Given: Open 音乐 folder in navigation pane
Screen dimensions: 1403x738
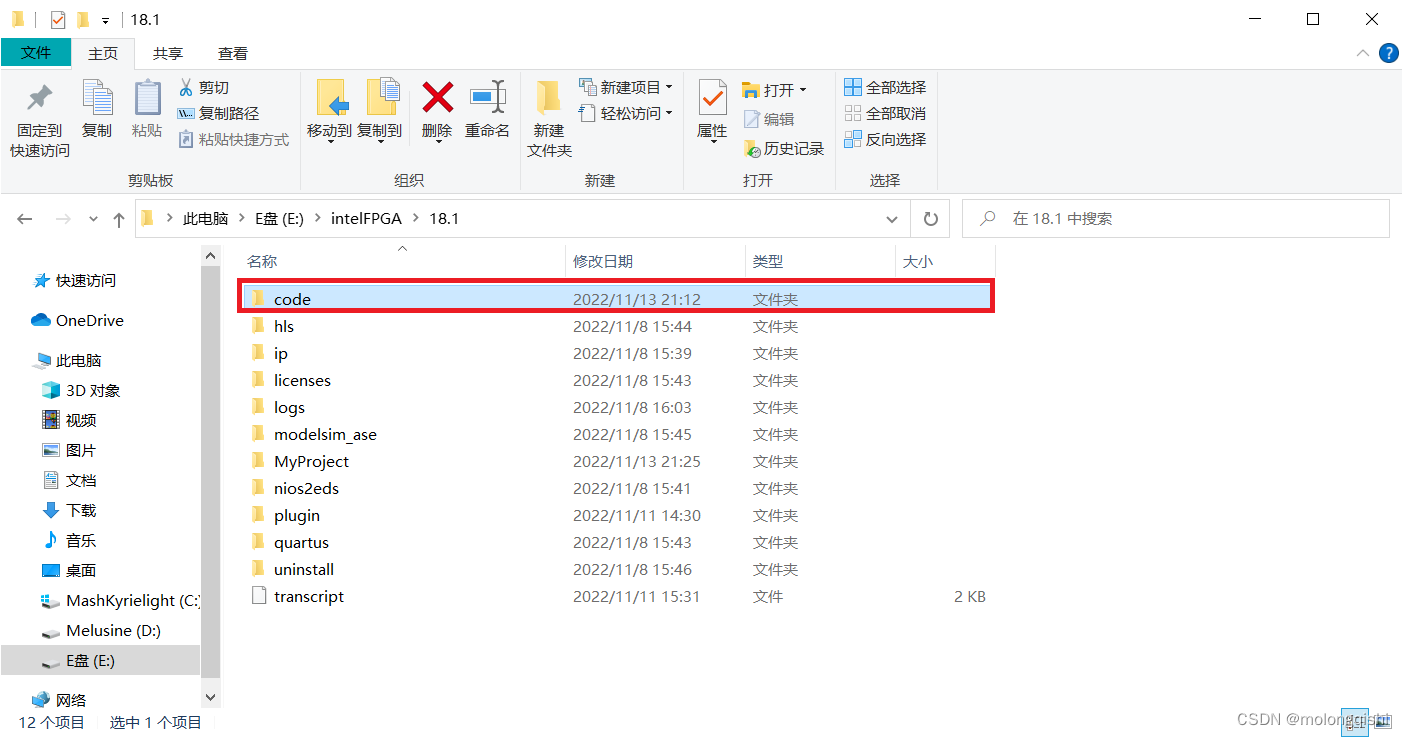Looking at the screenshot, I should point(69,541).
